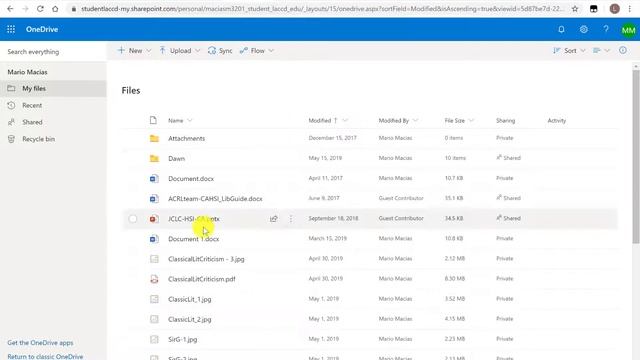Viewport: 640px width, 360px height.
Task: Open the Modified column dropdown
Action: click(x=345, y=120)
